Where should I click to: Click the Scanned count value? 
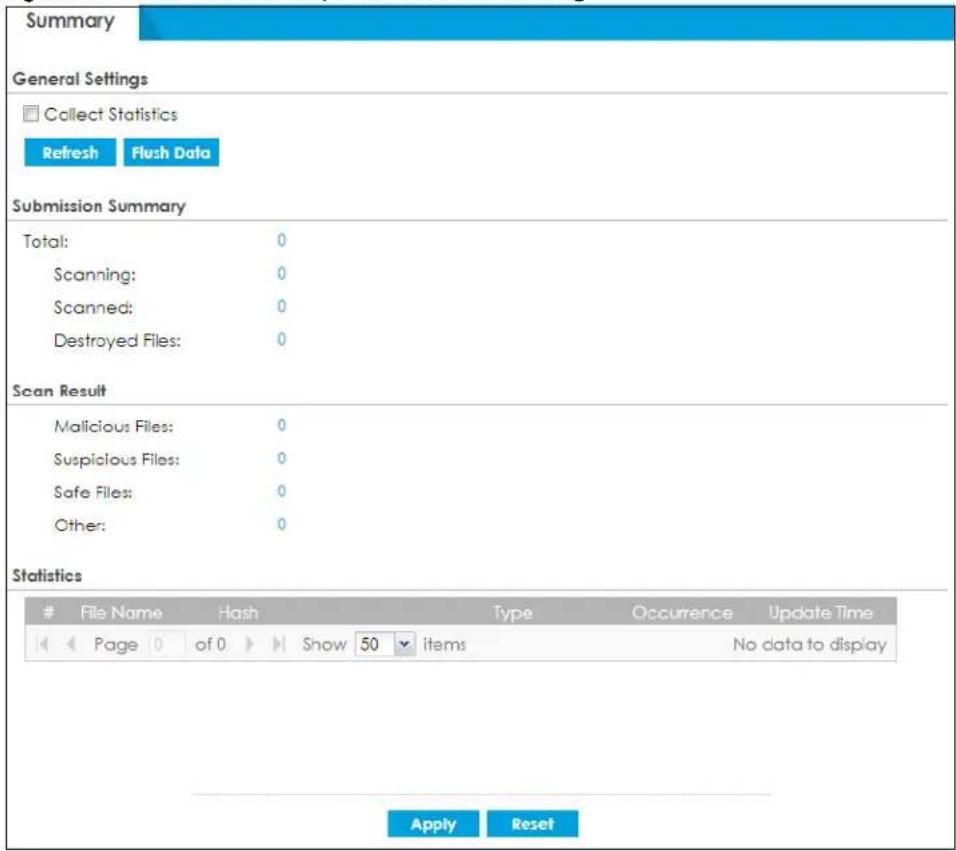pos(281,306)
